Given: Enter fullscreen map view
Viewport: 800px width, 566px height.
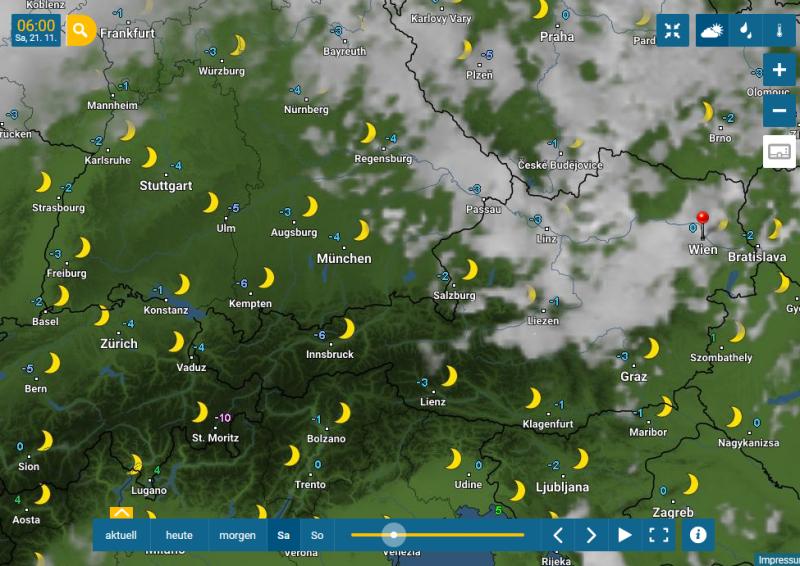Looking at the screenshot, I should [658, 535].
